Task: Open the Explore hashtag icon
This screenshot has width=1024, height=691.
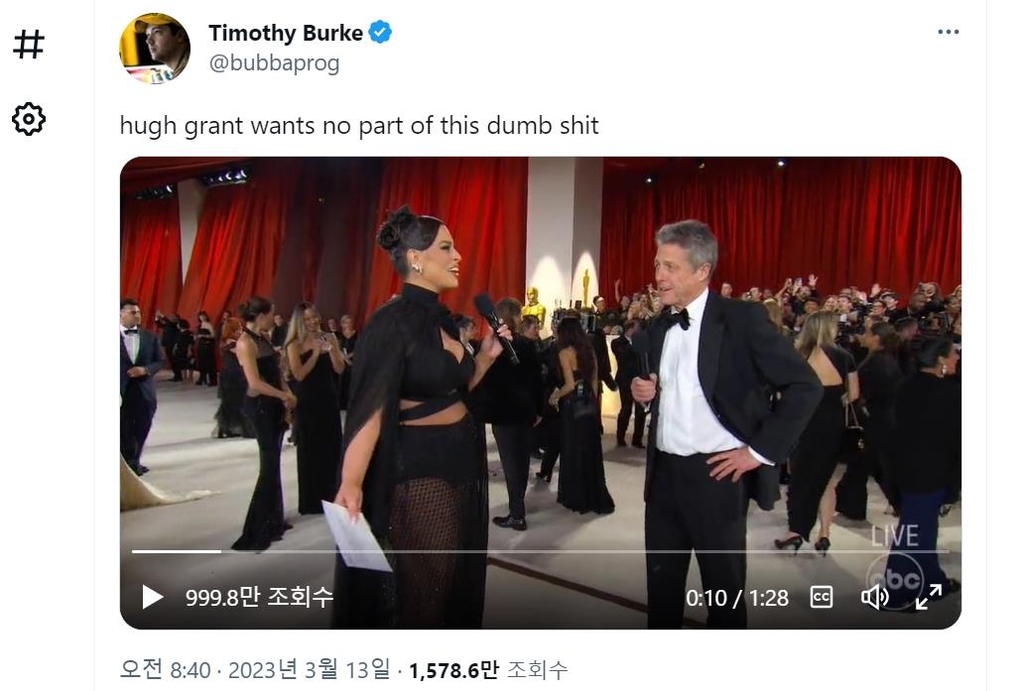Action: pyautogui.click(x=29, y=44)
